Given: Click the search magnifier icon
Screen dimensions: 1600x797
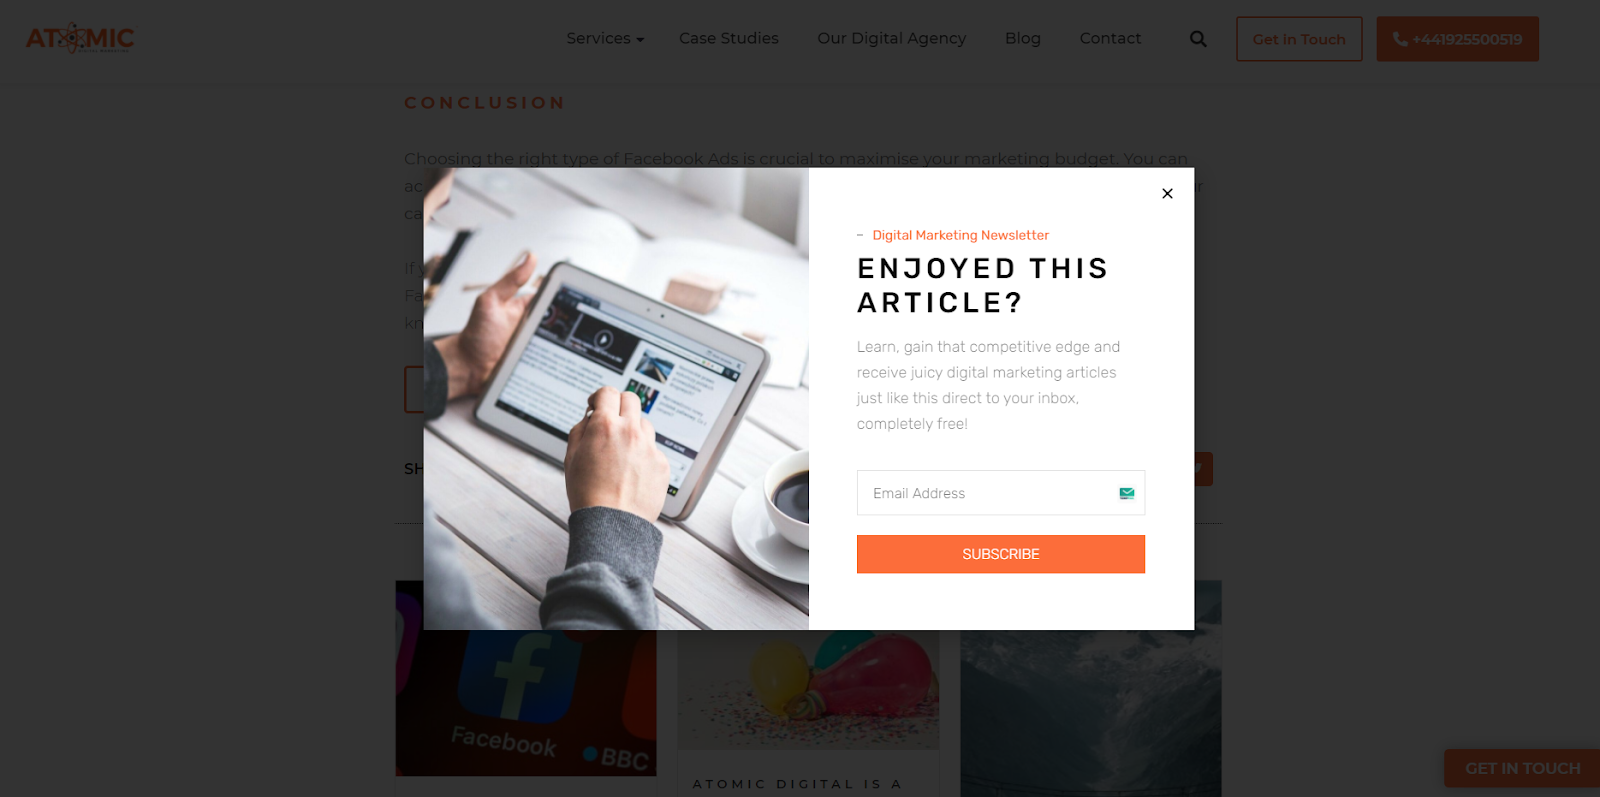Looking at the screenshot, I should tap(1198, 39).
